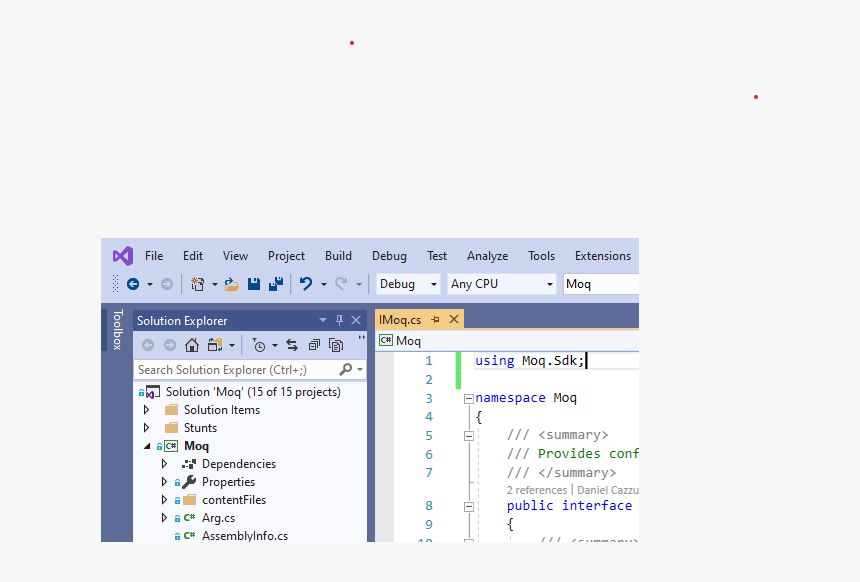The width and height of the screenshot is (860, 582).
Task: Click Collapse All icon in Solution Explorer
Action: [314, 345]
